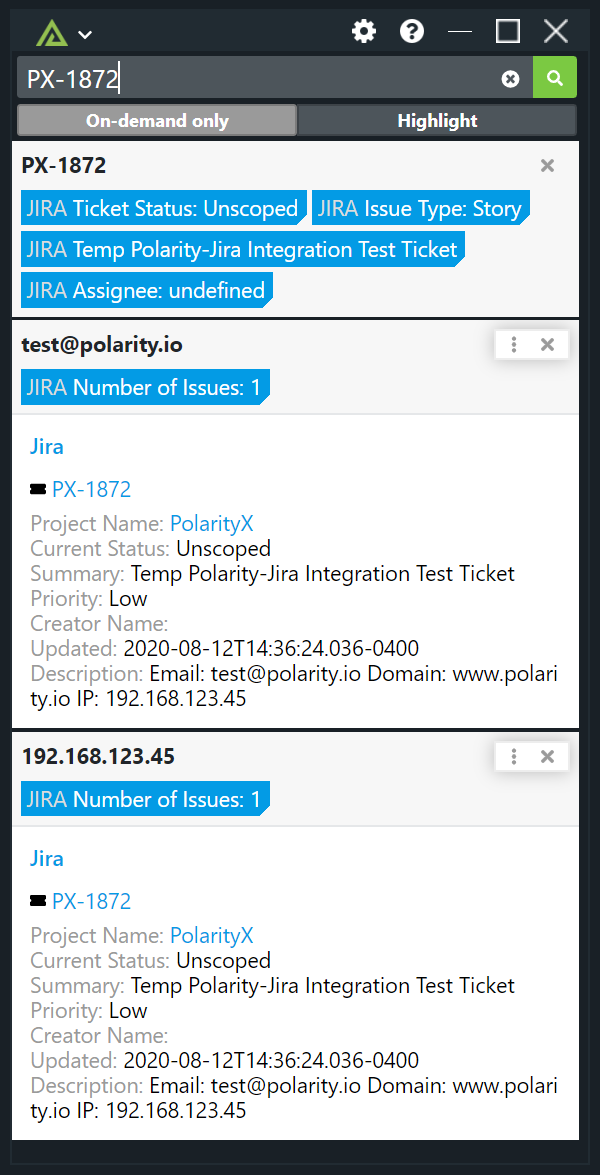Close the test@polarity.io result card

click(548, 345)
